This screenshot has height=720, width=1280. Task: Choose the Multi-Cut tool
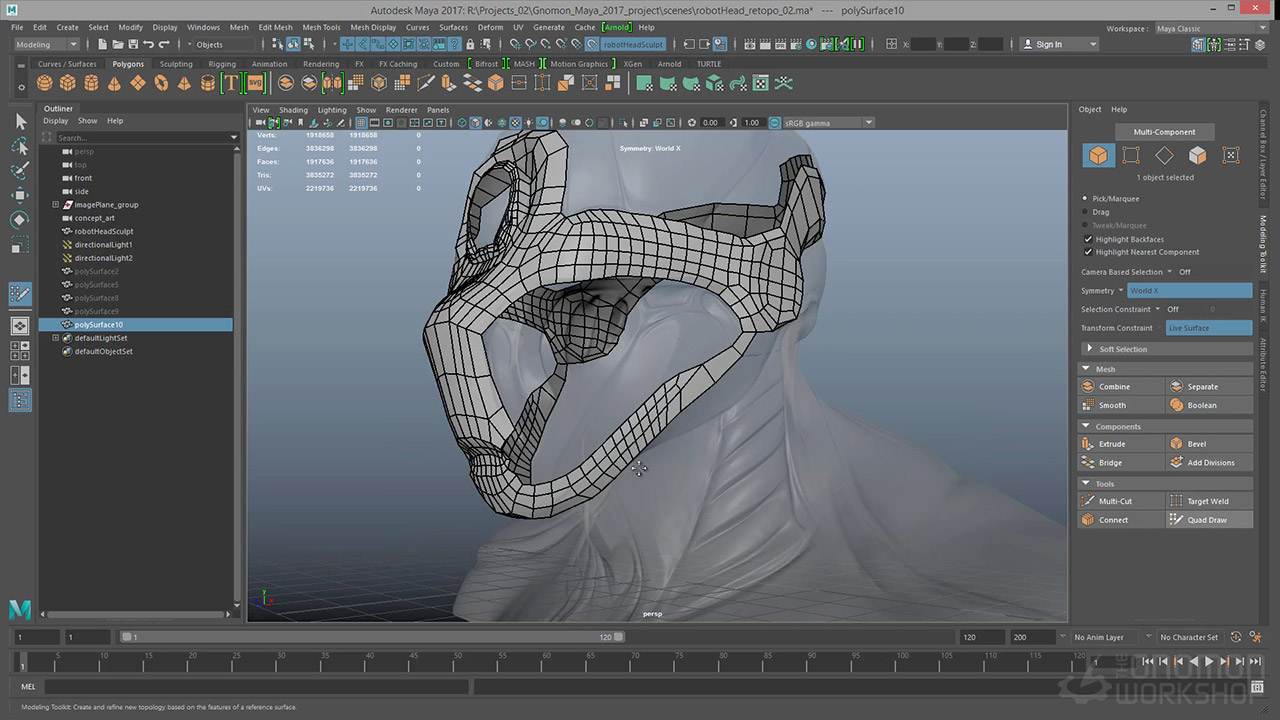[x=1114, y=501]
